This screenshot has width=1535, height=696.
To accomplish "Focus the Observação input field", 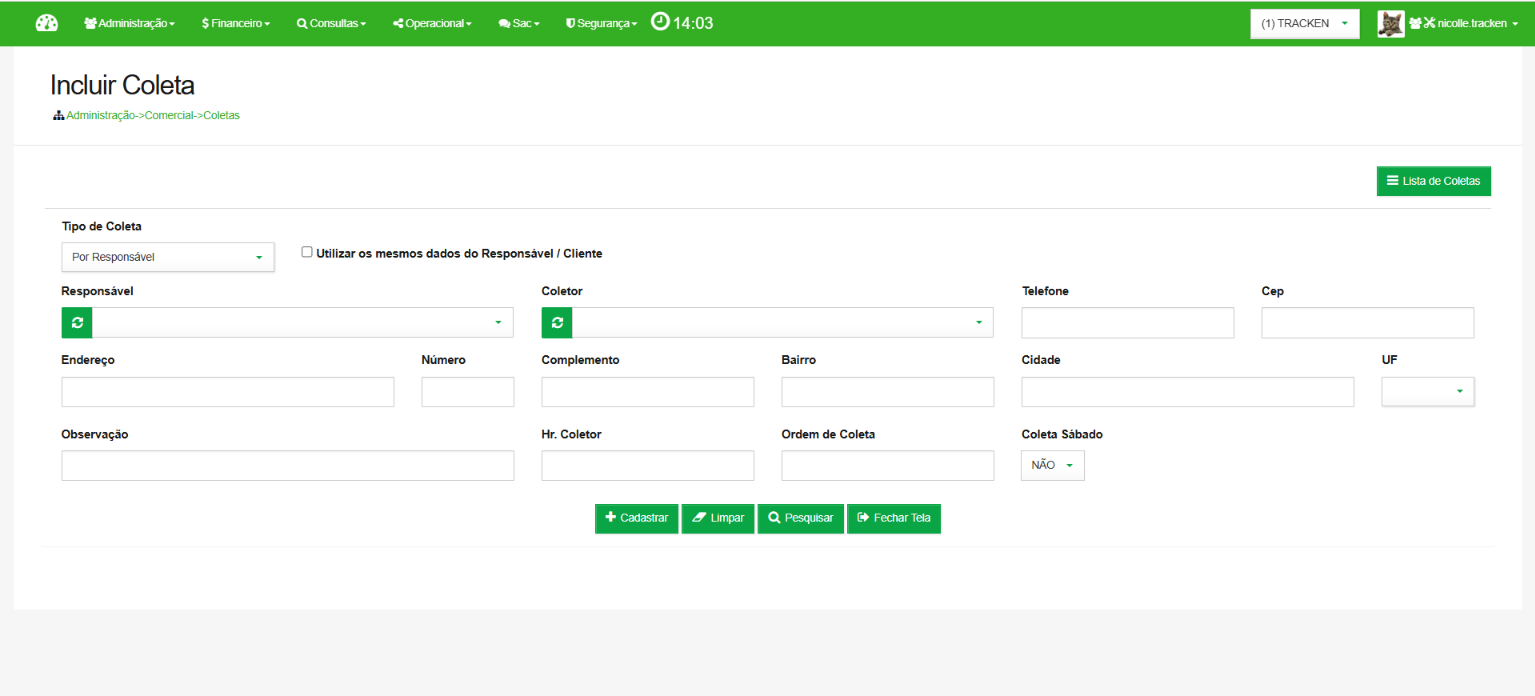I will pos(288,466).
